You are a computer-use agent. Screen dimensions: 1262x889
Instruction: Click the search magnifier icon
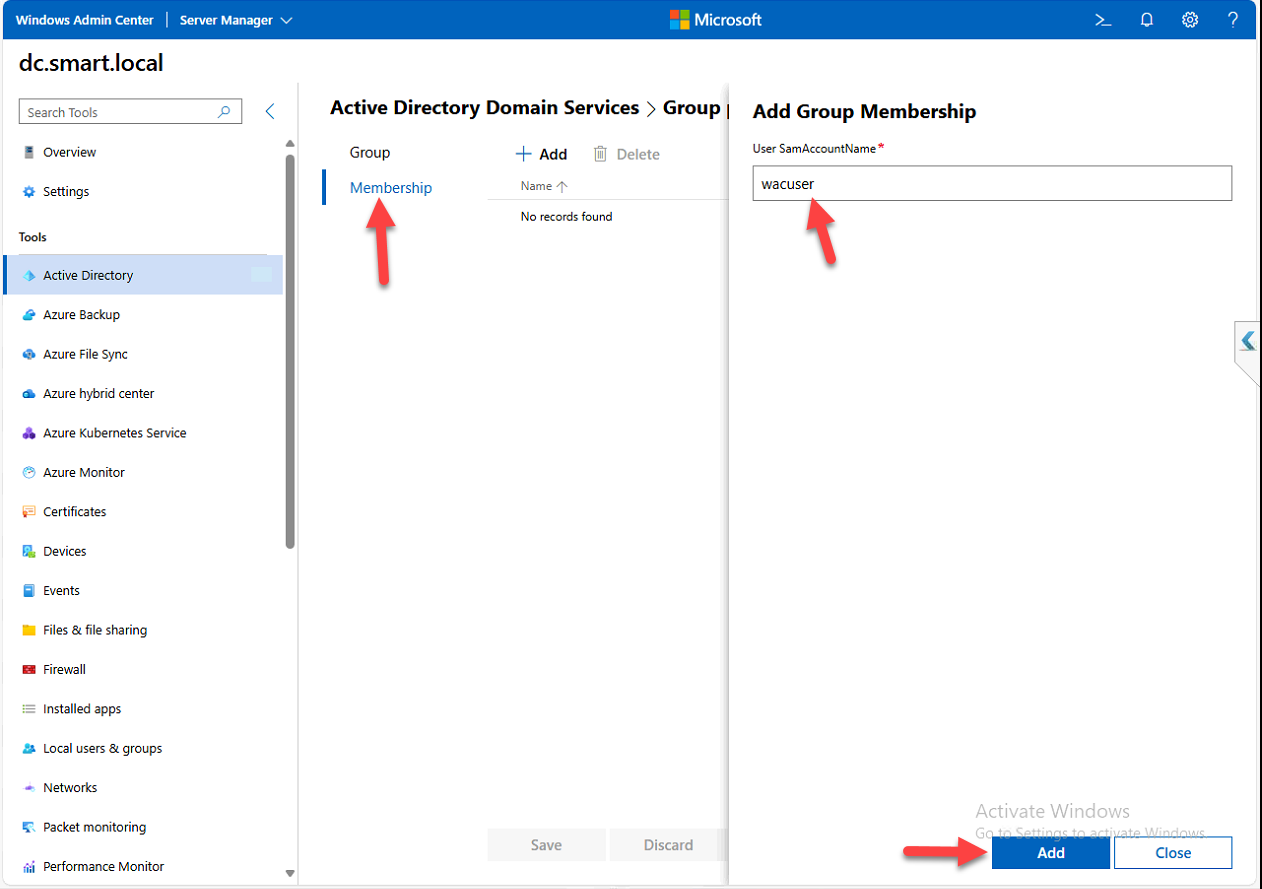pyautogui.click(x=224, y=112)
